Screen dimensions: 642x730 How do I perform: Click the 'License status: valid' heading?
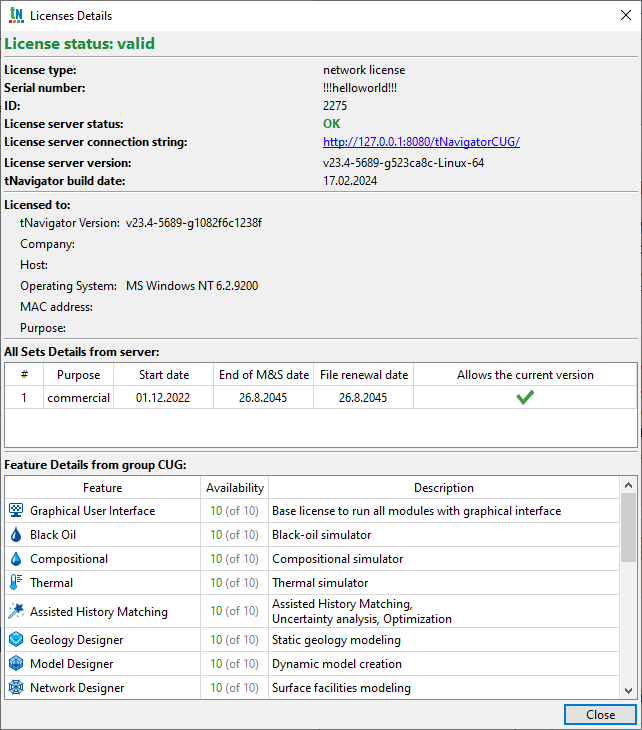(80, 43)
